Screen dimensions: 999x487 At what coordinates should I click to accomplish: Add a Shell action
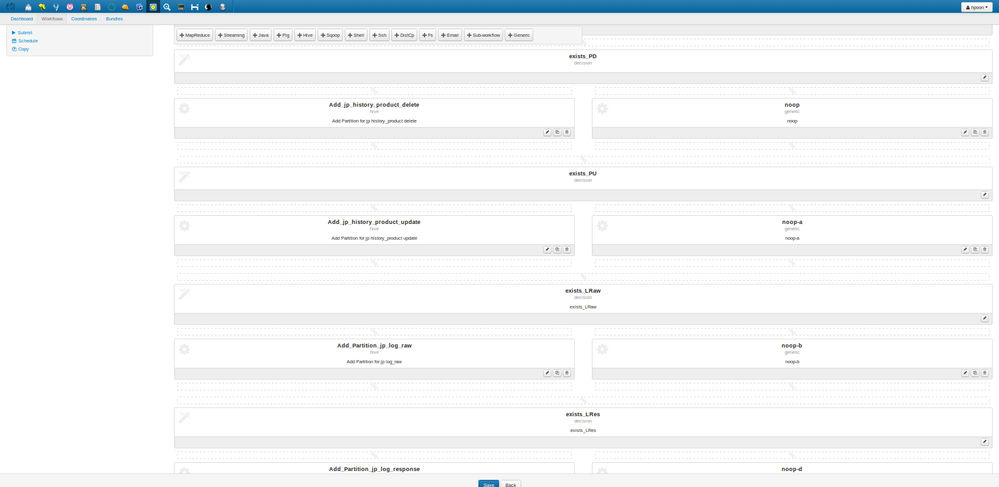pos(356,35)
